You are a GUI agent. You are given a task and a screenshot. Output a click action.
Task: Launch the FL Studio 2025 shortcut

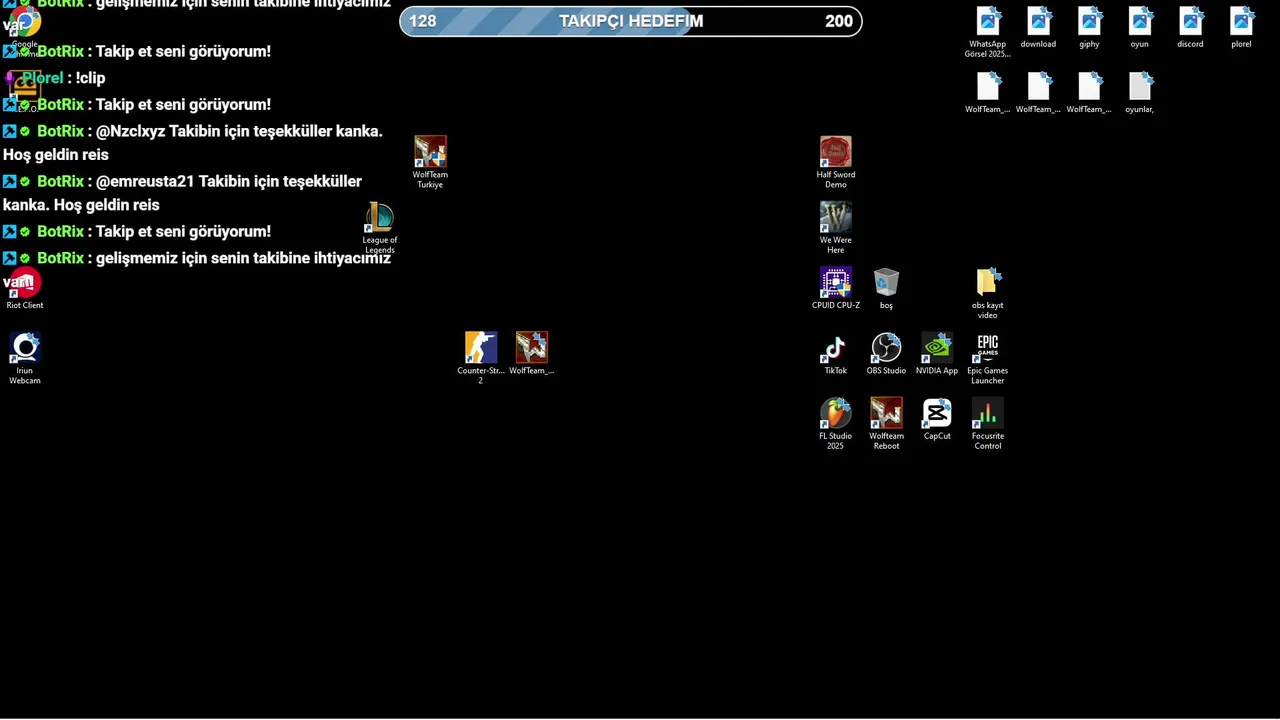(836, 424)
